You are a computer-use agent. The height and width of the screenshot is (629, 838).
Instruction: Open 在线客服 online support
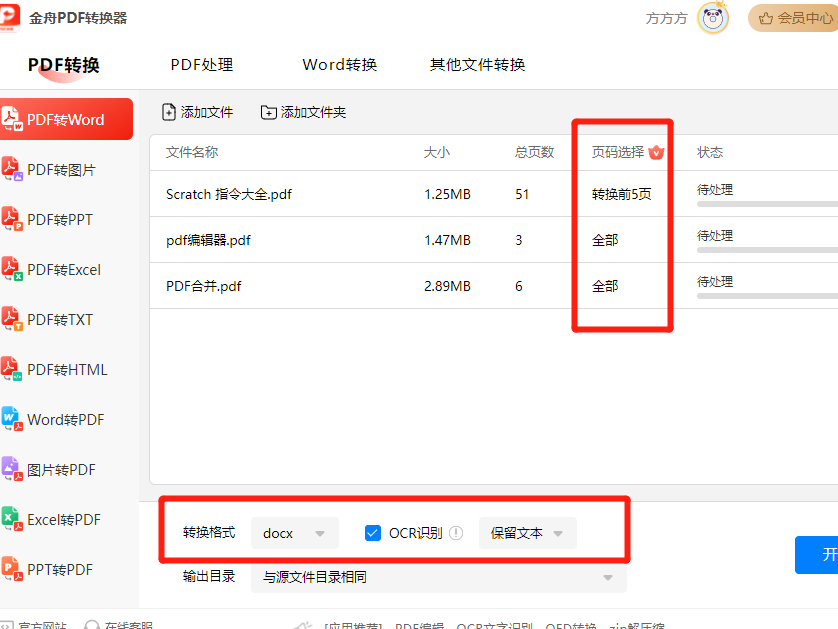[x=119, y=625]
